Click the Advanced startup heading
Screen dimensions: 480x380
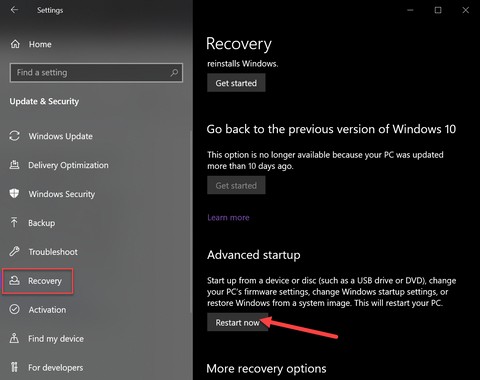[254, 255]
